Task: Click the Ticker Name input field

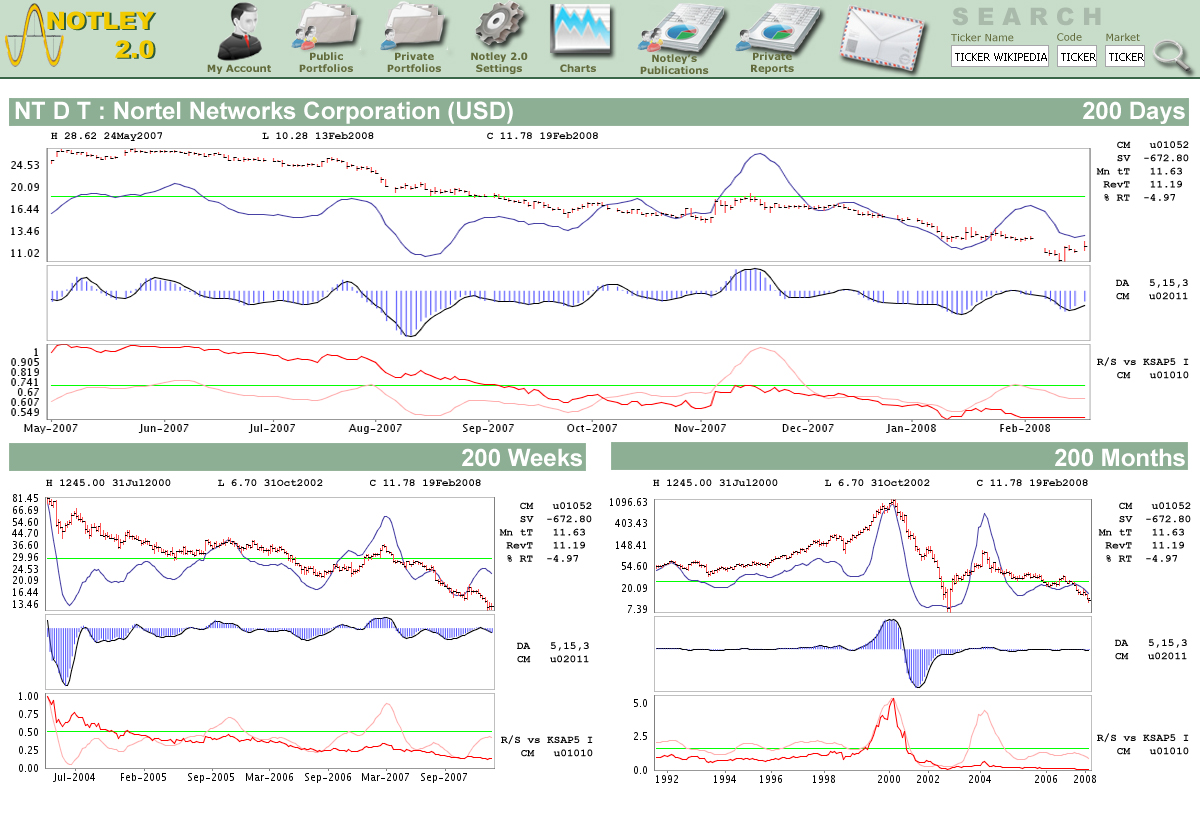Action: coord(1000,57)
